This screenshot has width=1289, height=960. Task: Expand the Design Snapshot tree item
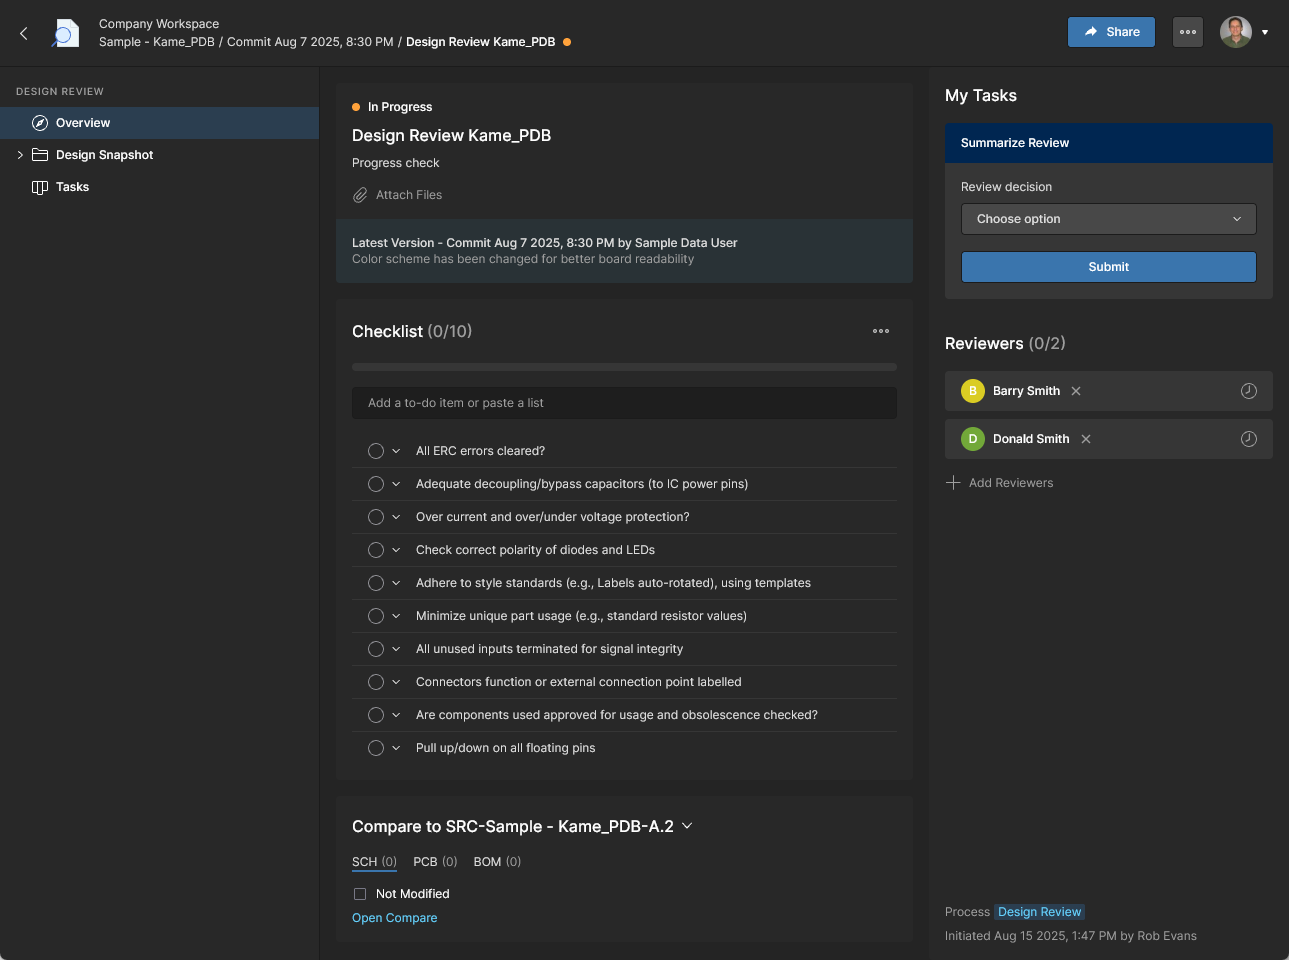pos(20,155)
